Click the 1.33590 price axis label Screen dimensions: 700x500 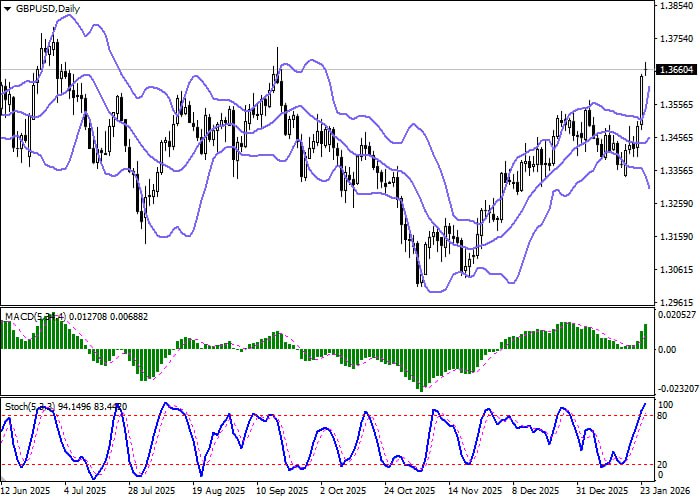pyautogui.click(x=677, y=170)
